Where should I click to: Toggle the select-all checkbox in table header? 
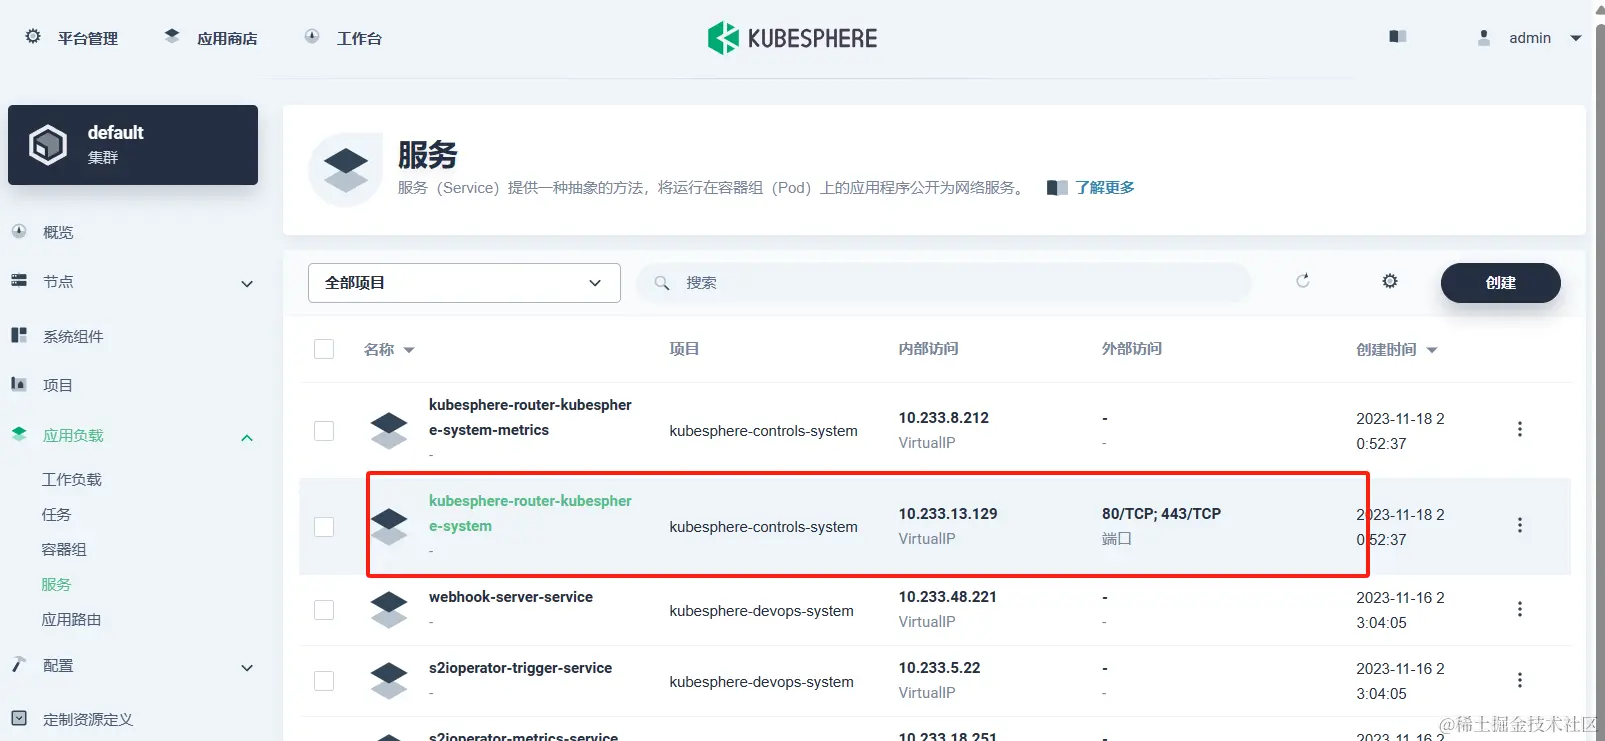324,349
